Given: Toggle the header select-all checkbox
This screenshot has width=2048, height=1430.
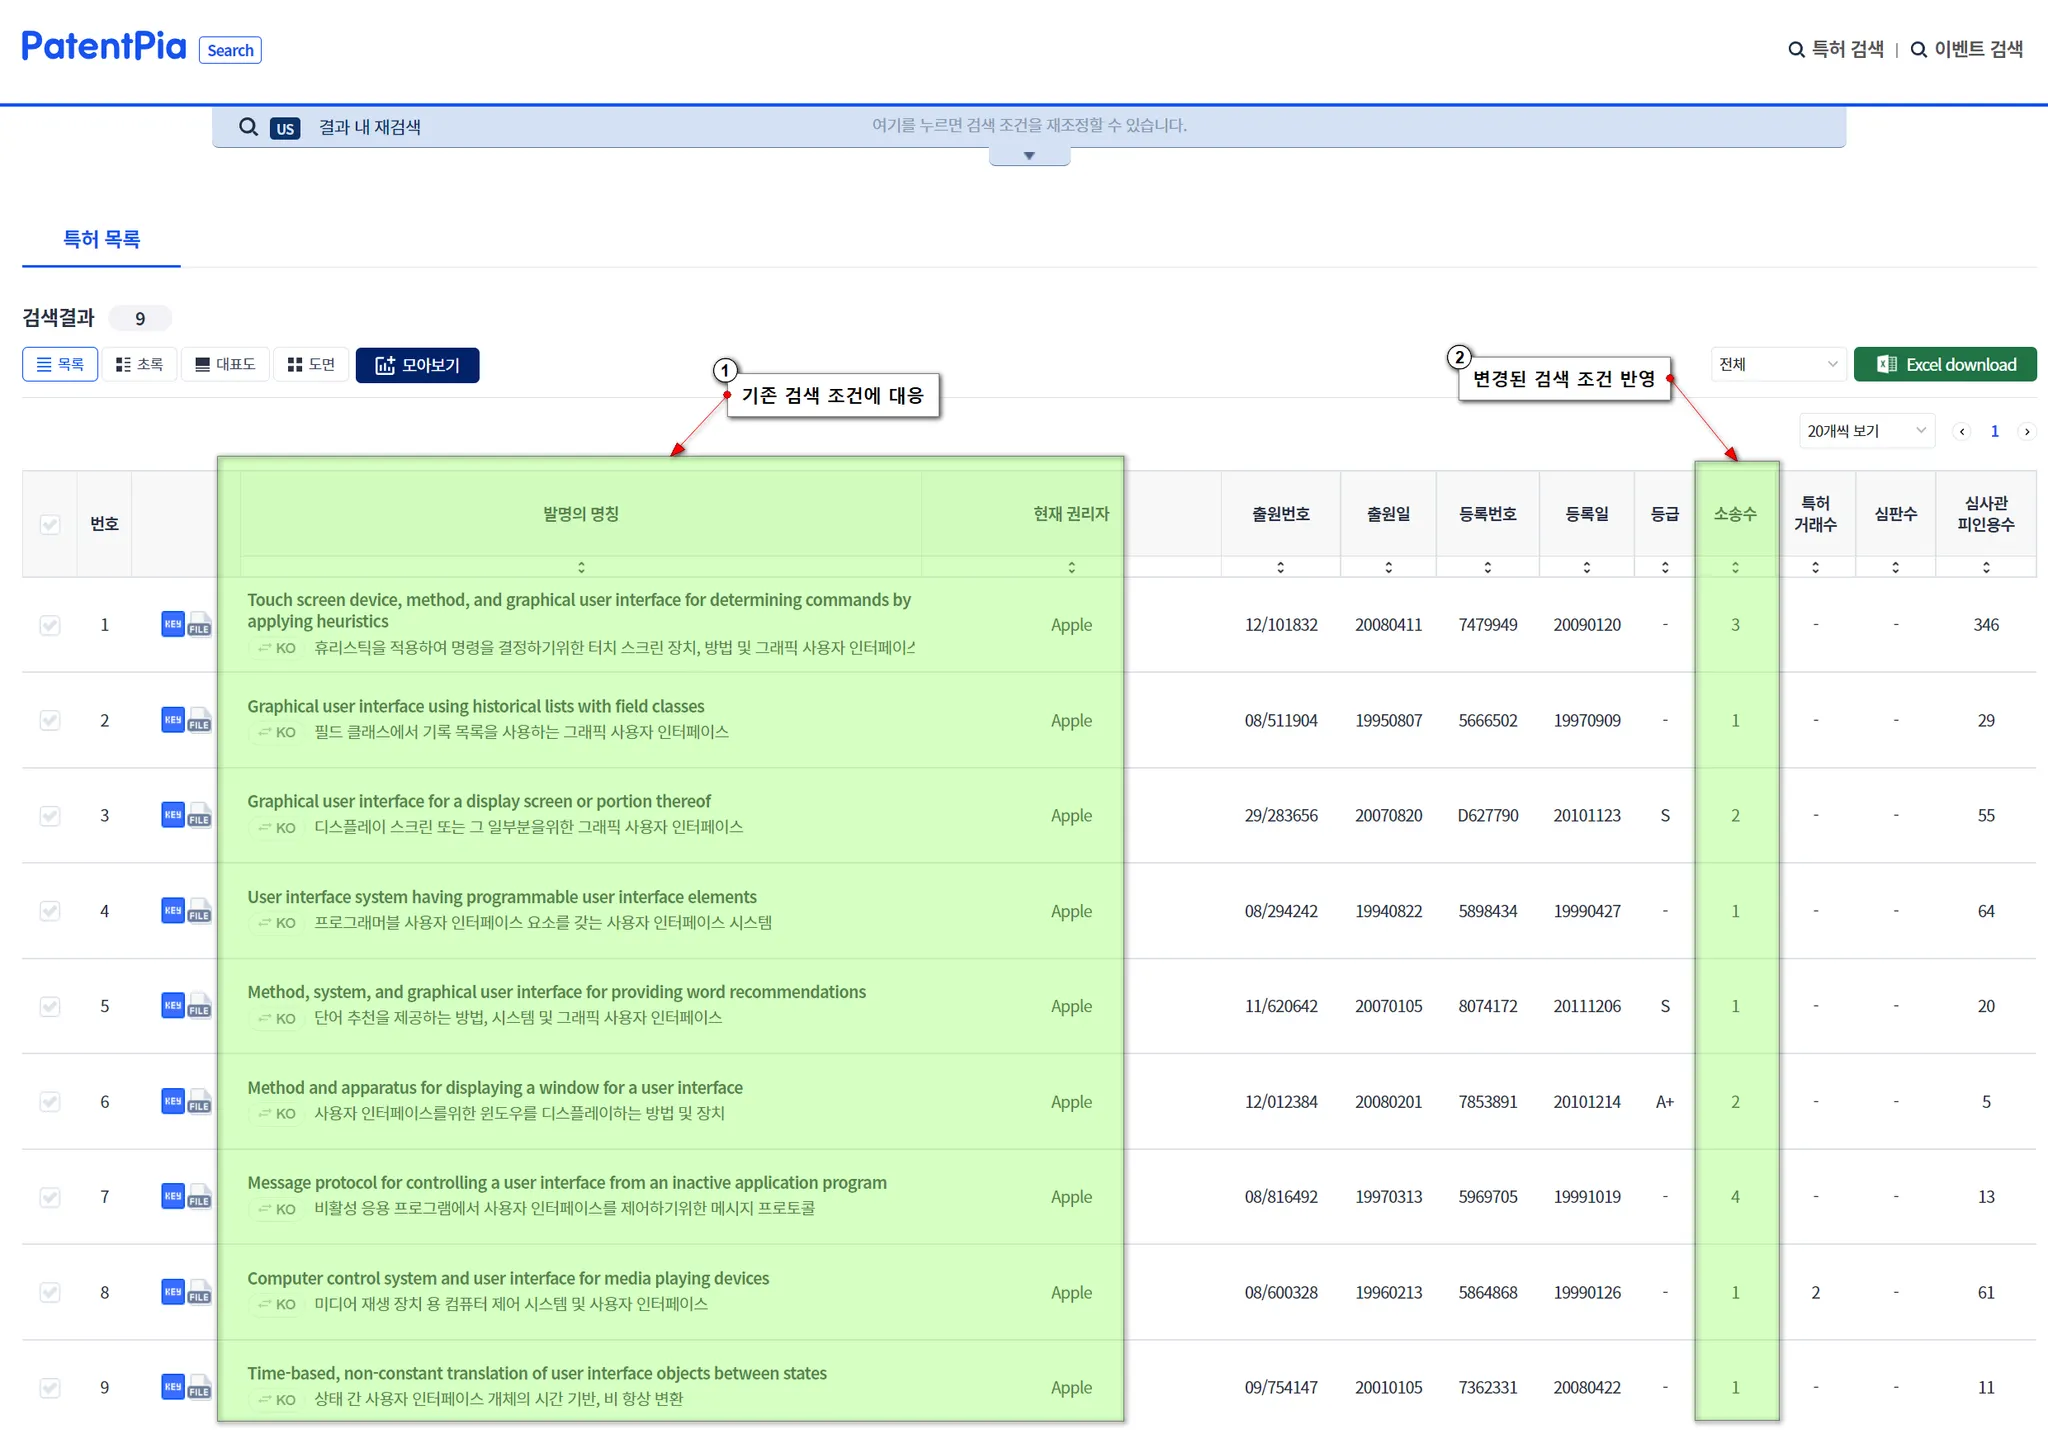Looking at the screenshot, I should pyautogui.click(x=50, y=524).
